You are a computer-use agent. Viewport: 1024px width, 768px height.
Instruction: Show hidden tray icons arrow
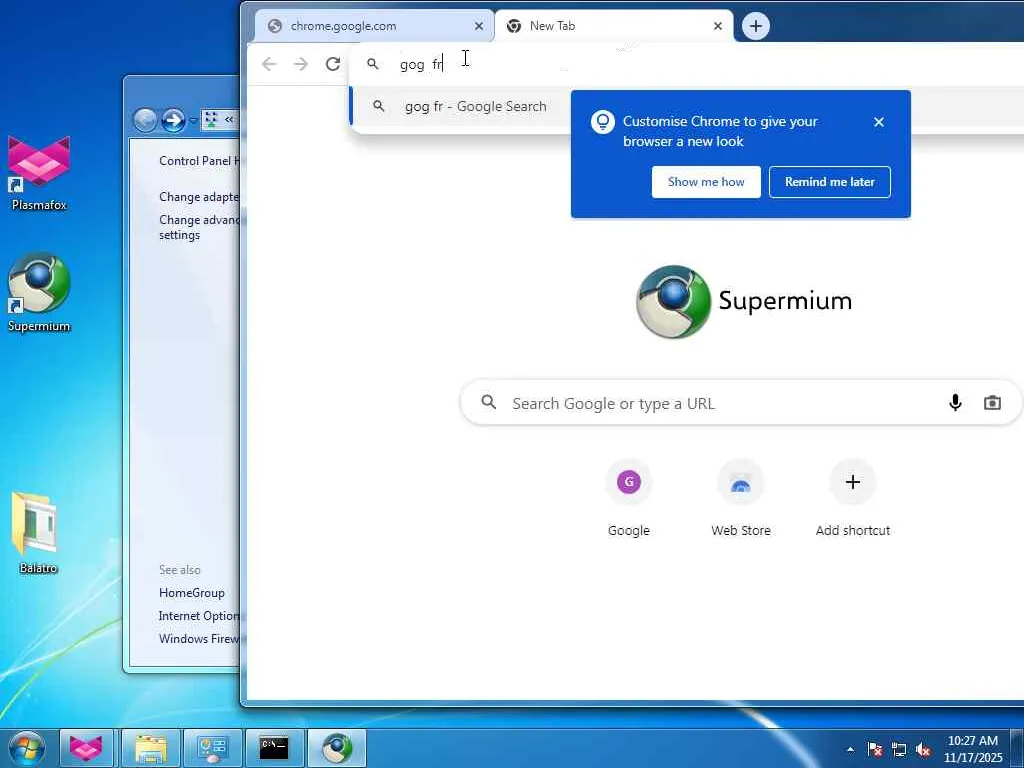[x=850, y=750]
